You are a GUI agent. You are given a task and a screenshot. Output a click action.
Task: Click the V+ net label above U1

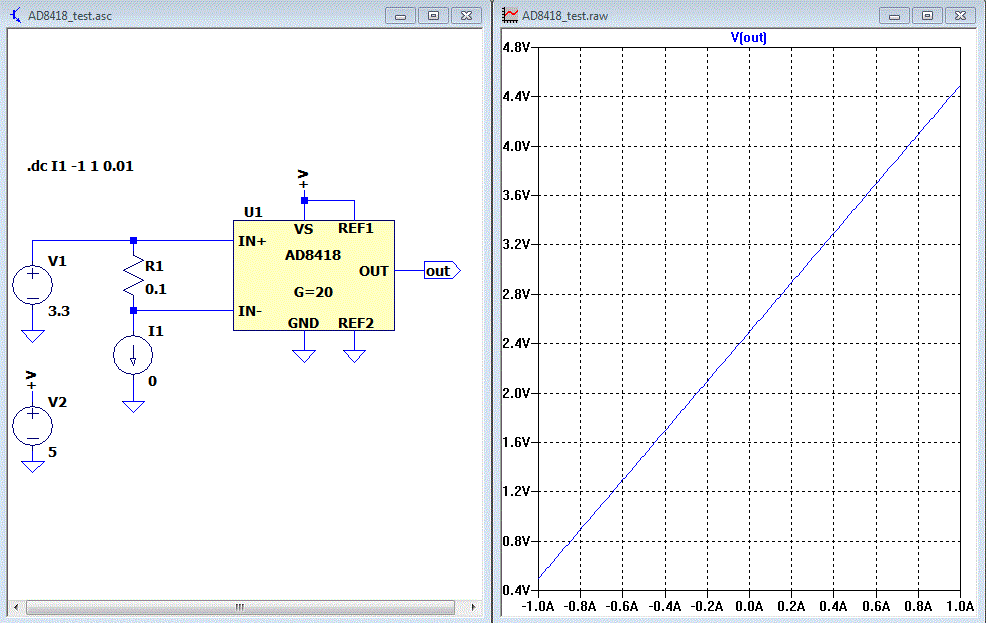(x=303, y=179)
